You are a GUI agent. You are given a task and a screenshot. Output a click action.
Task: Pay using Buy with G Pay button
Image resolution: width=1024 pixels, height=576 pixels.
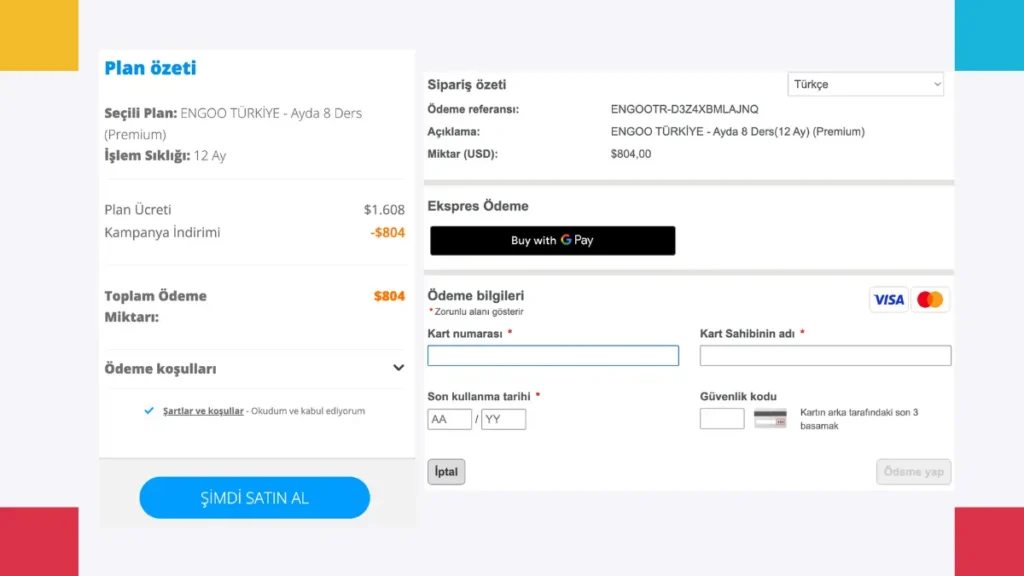(552, 240)
